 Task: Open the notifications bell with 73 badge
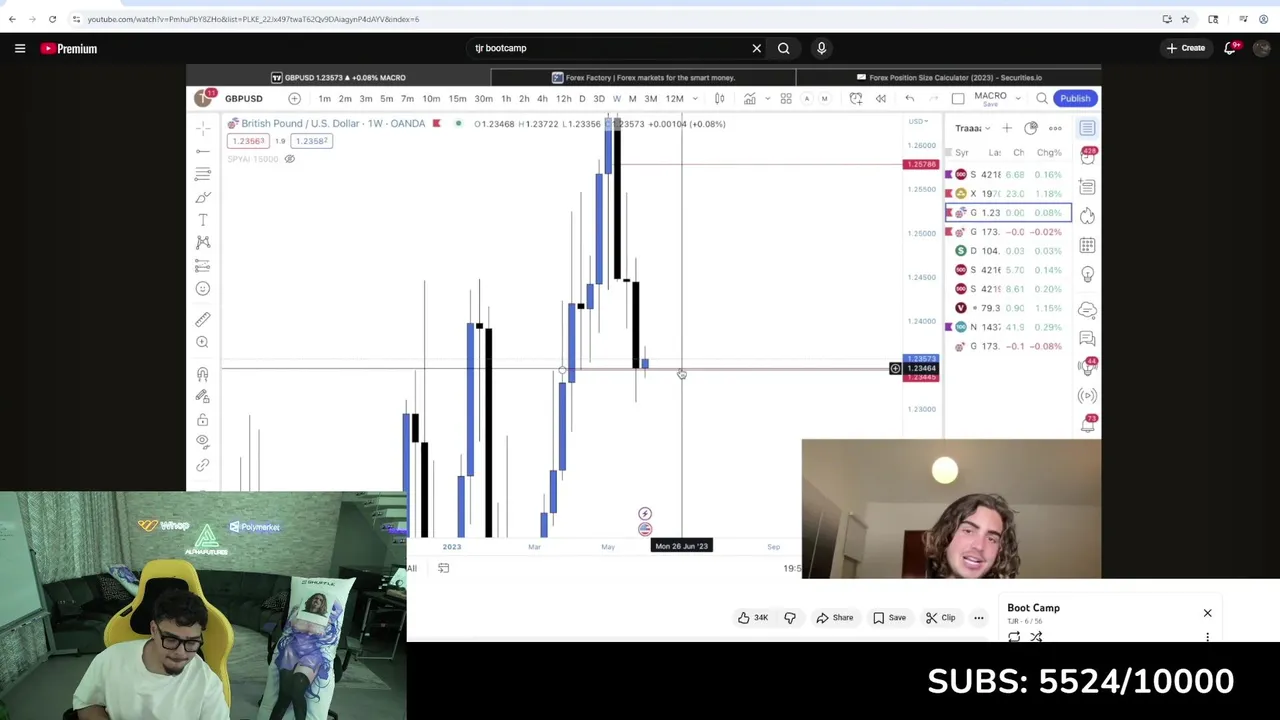(x=1088, y=424)
